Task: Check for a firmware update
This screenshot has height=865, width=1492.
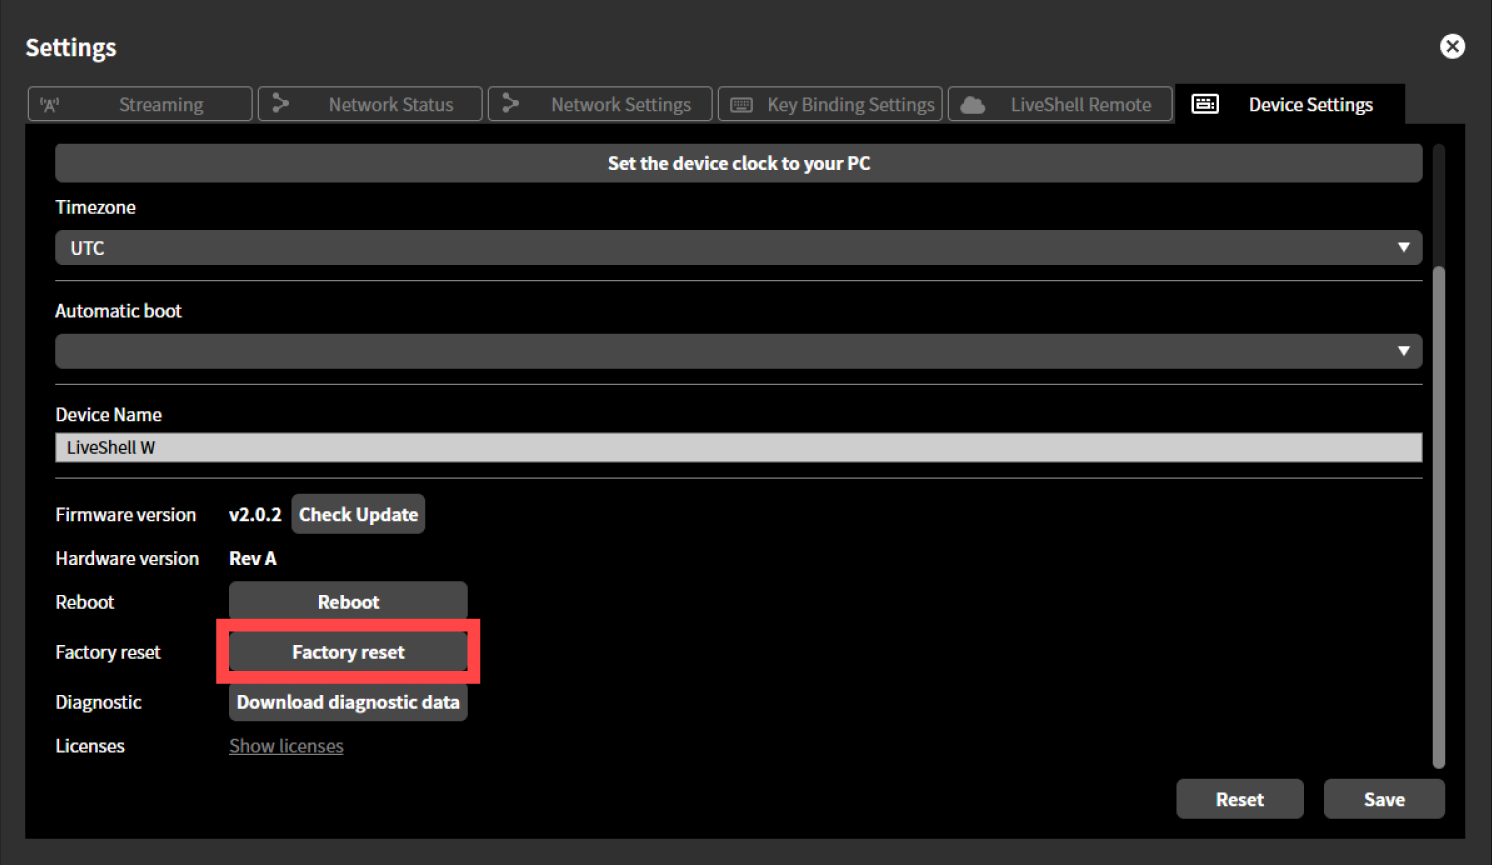Action: point(357,514)
